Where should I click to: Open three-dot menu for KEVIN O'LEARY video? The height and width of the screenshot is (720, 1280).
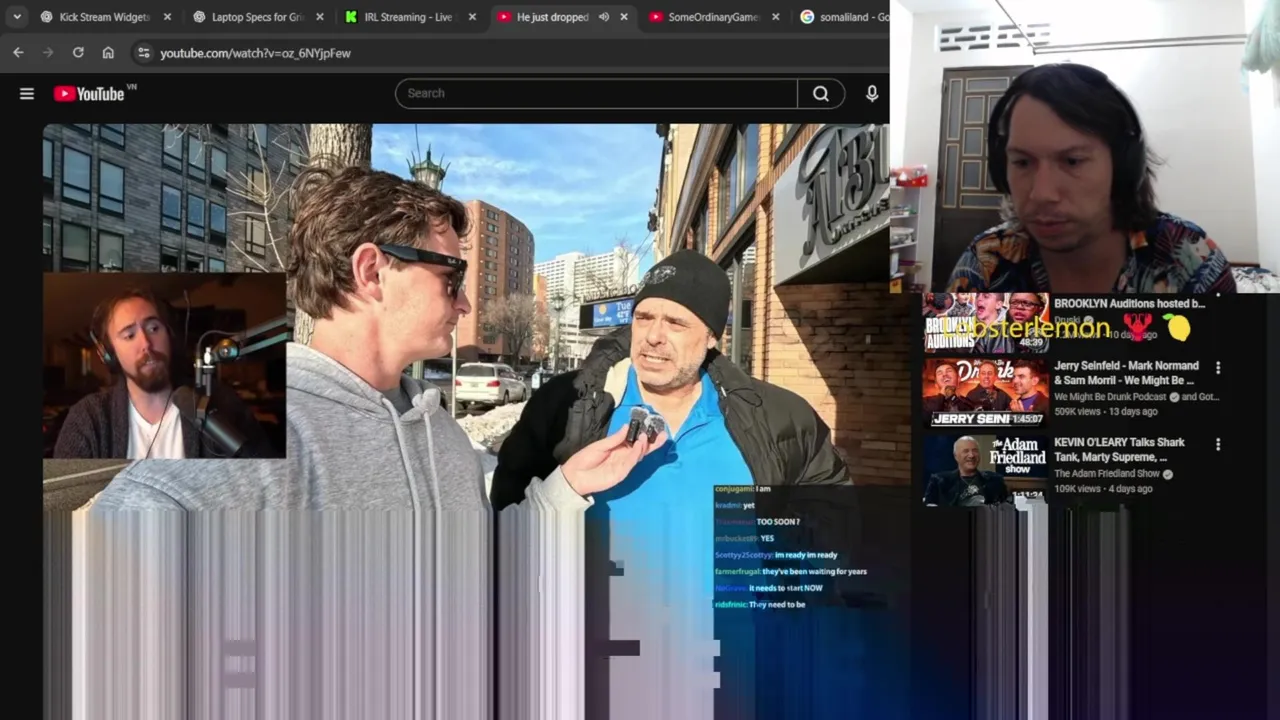click(x=1218, y=444)
